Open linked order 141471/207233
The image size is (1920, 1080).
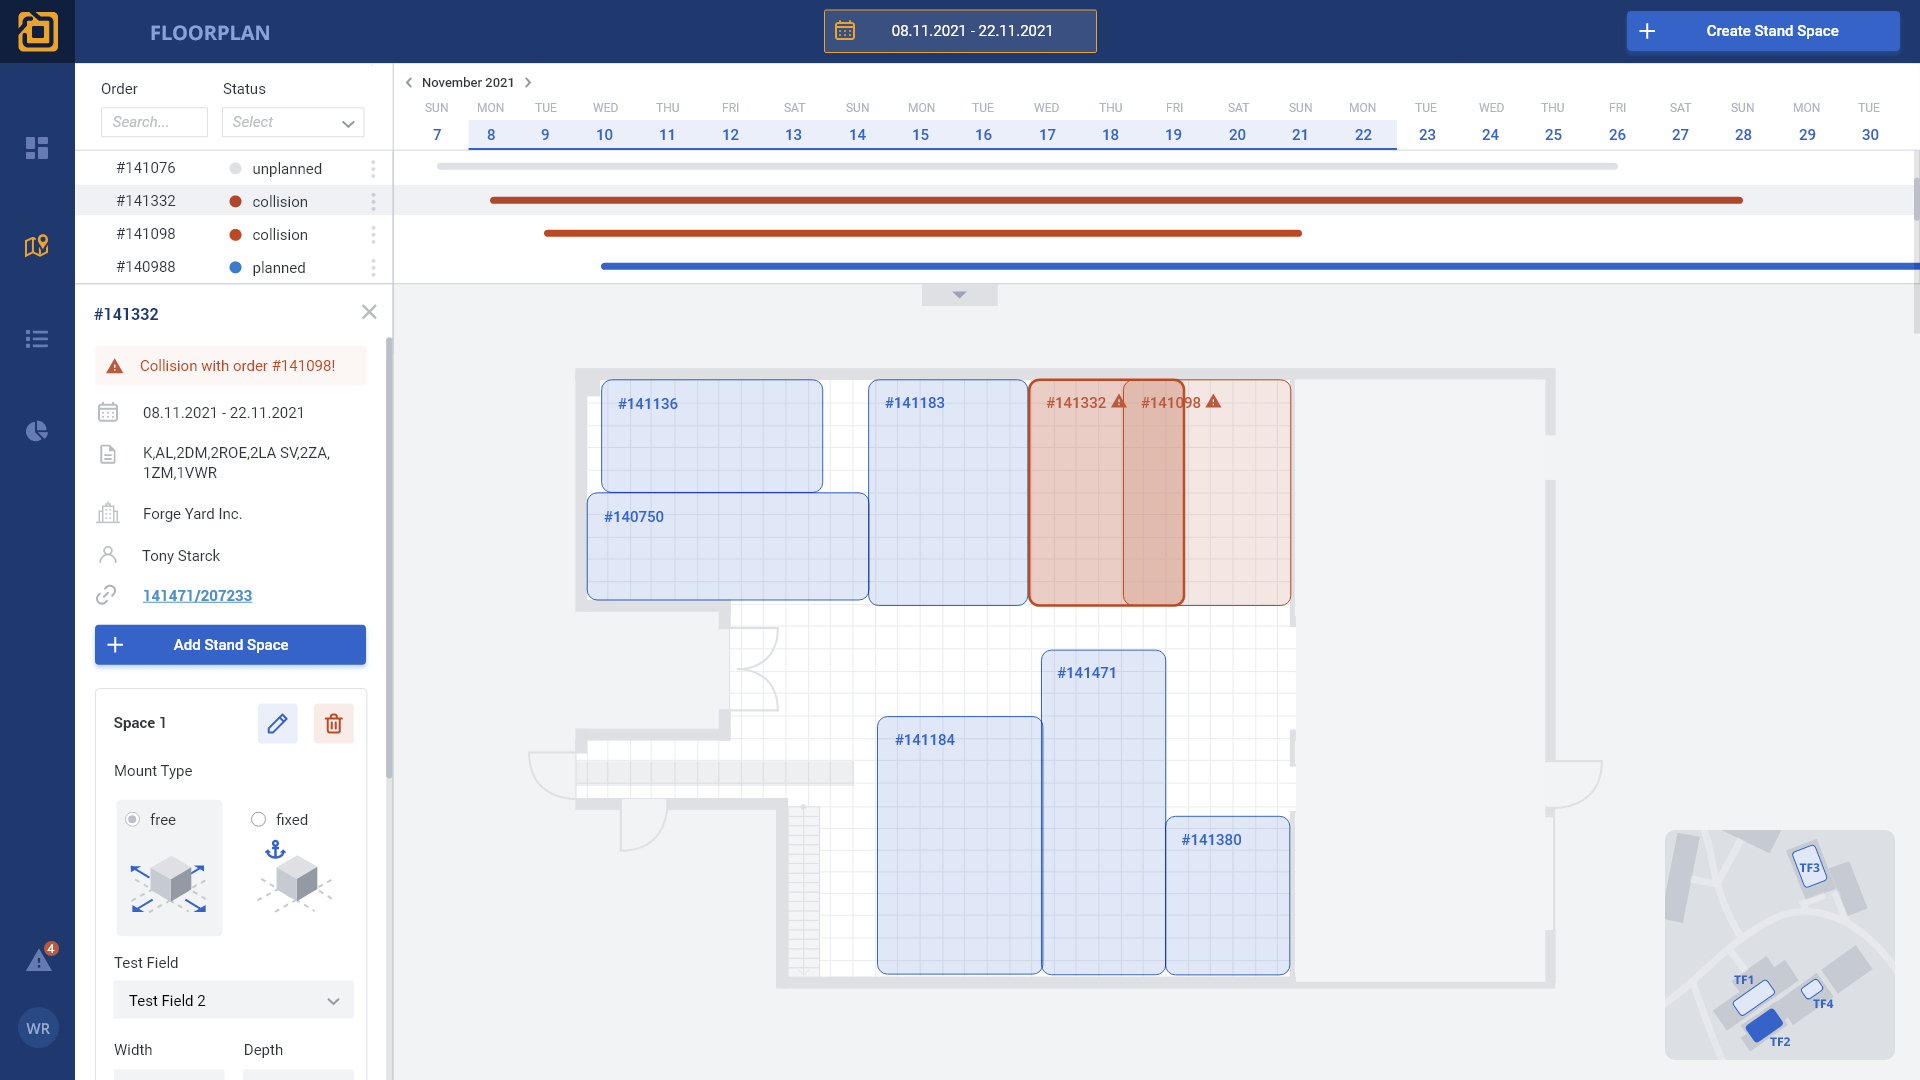pyautogui.click(x=197, y=596)
